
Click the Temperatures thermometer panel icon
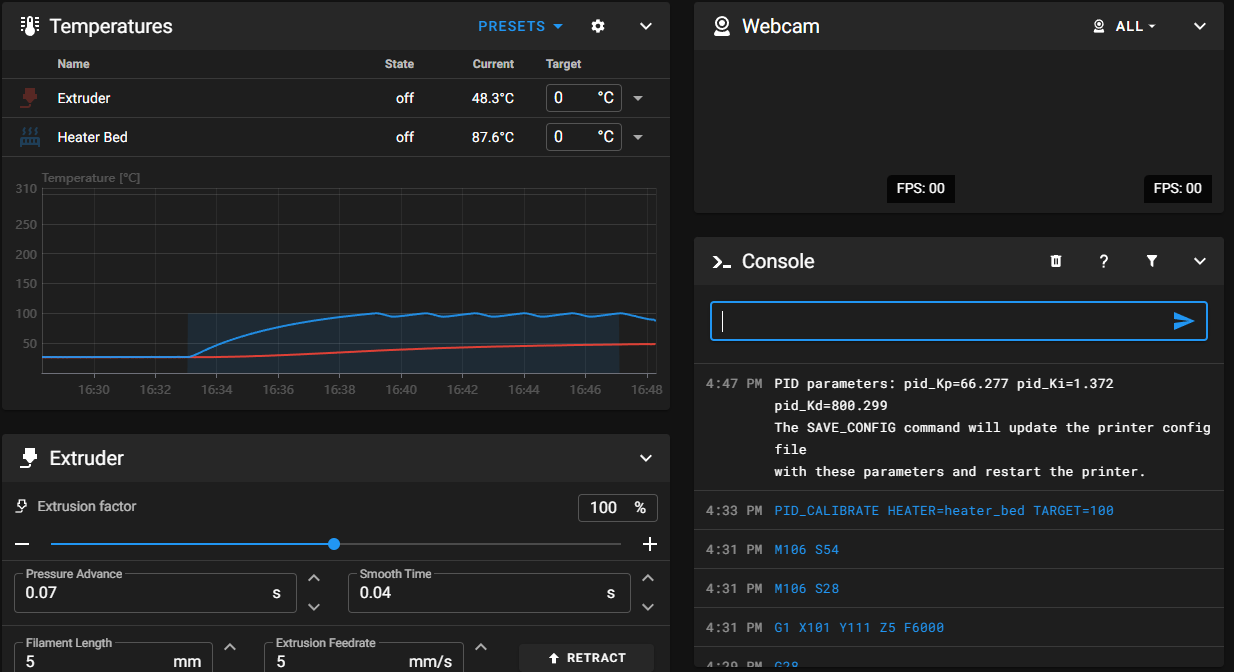point(29,26)
